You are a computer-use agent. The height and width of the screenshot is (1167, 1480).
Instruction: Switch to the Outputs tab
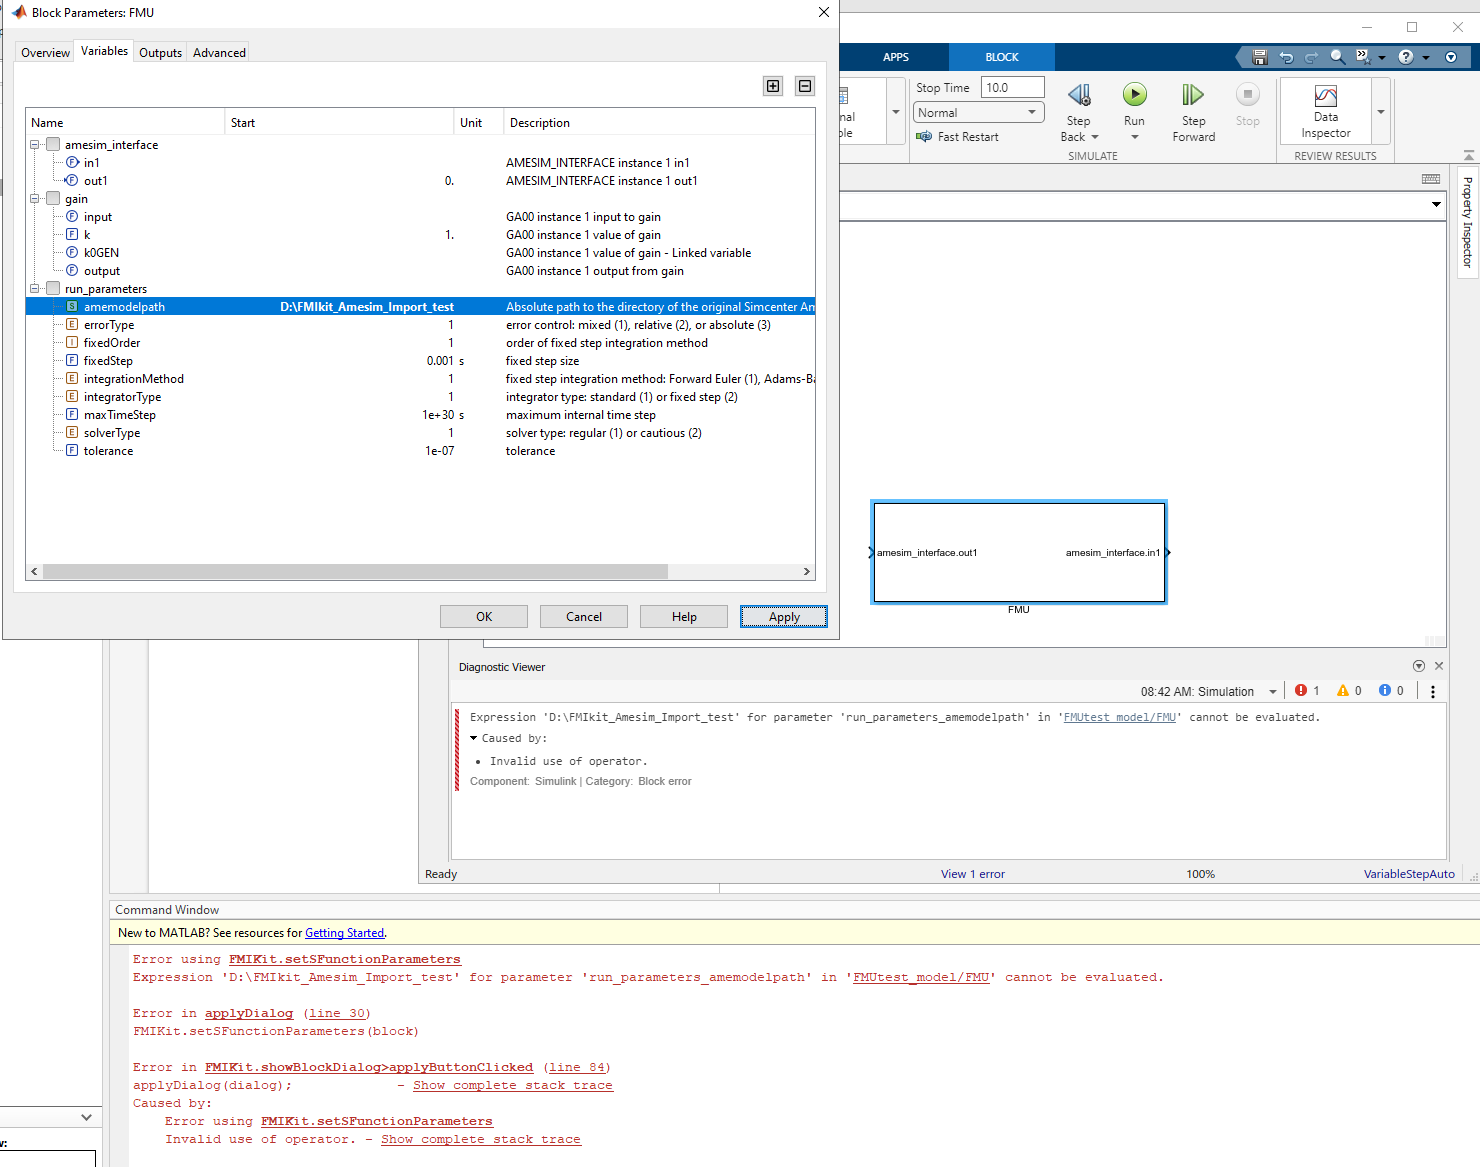(x=160, y=52)
